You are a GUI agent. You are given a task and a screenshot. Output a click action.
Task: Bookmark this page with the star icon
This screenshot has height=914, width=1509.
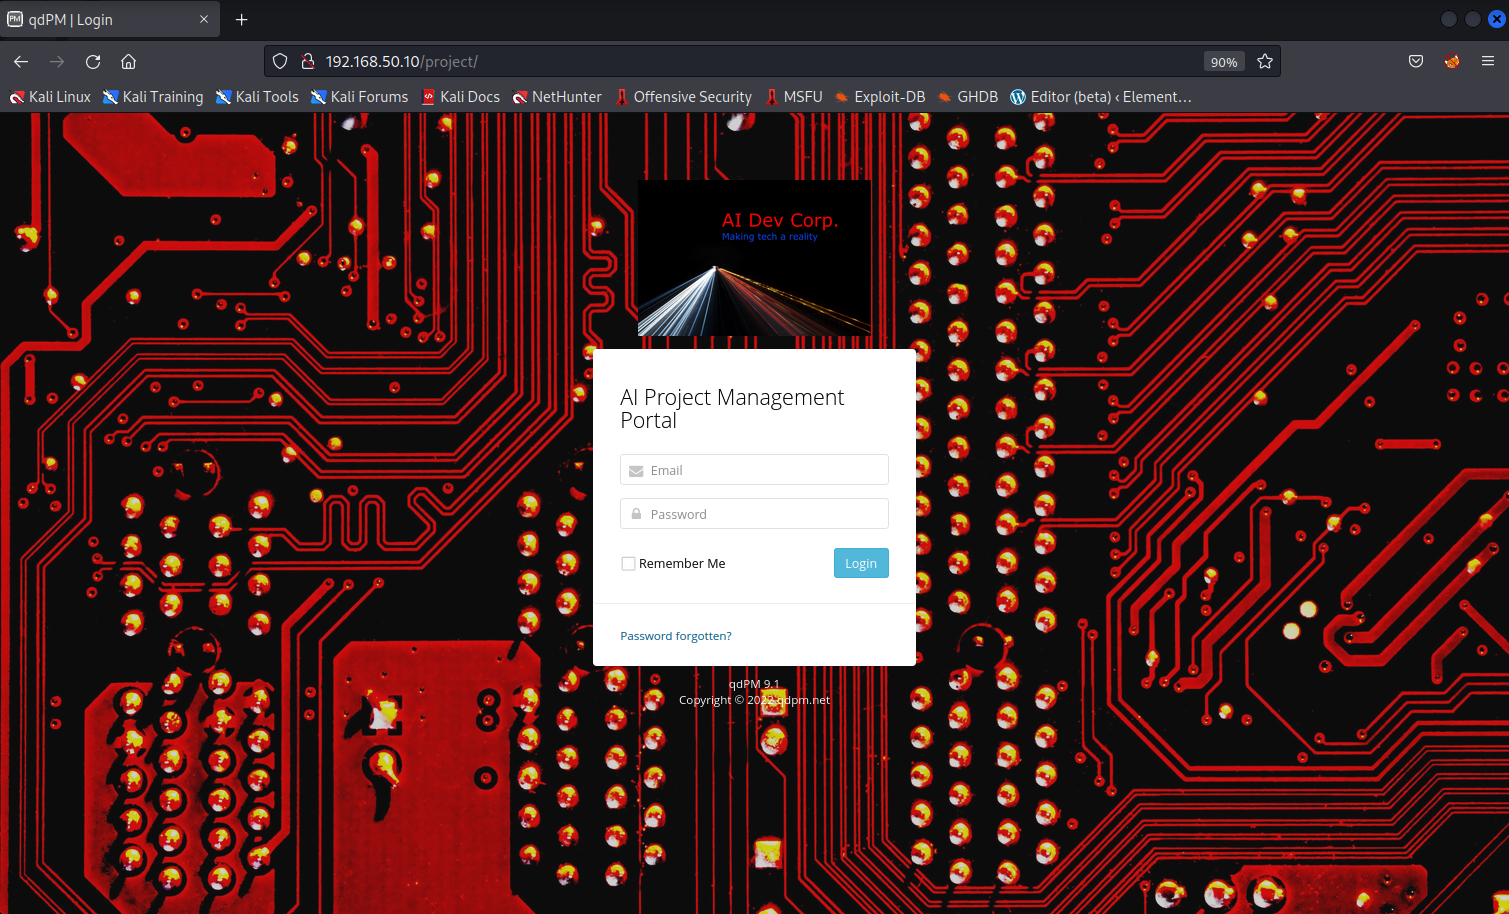point(1265,62)
